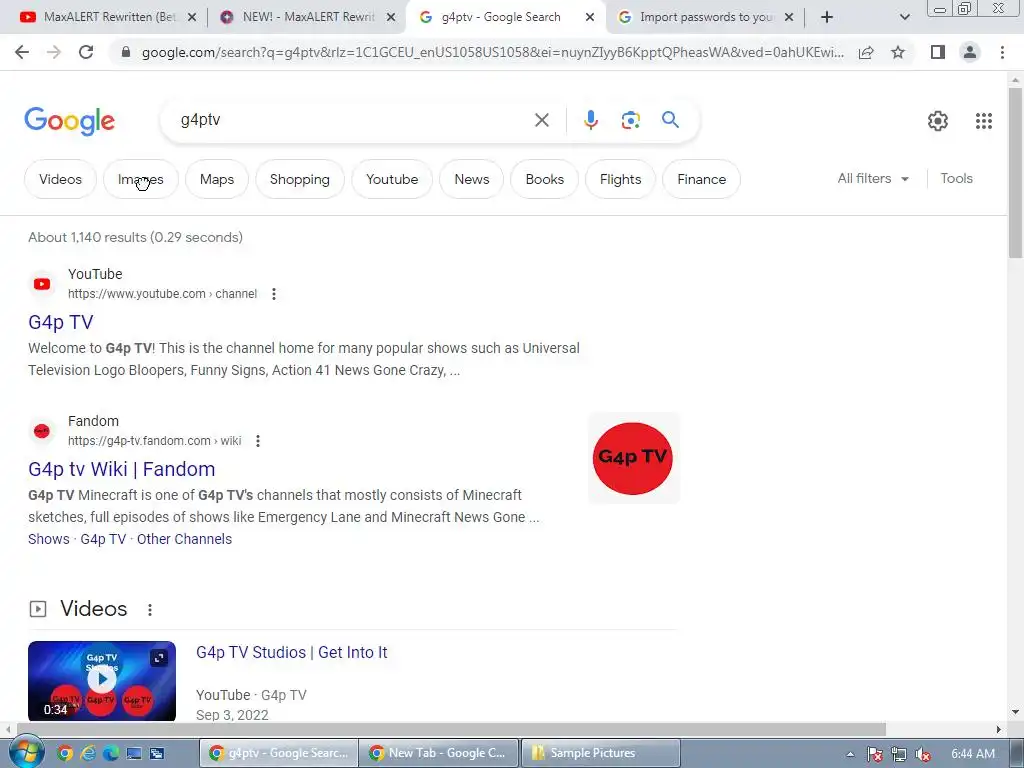Screen dimensions: 1024x768
Task: Click the horizontal page scrollbar
Action: [x=451, y=729]
